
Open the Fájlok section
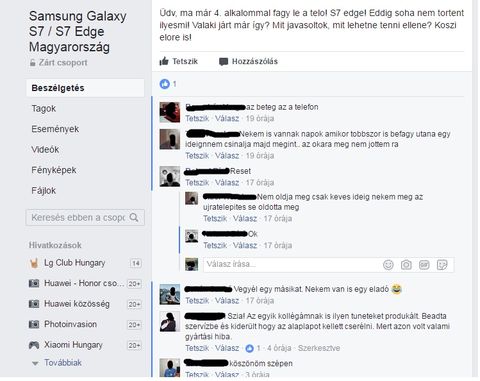coord(44,191)
